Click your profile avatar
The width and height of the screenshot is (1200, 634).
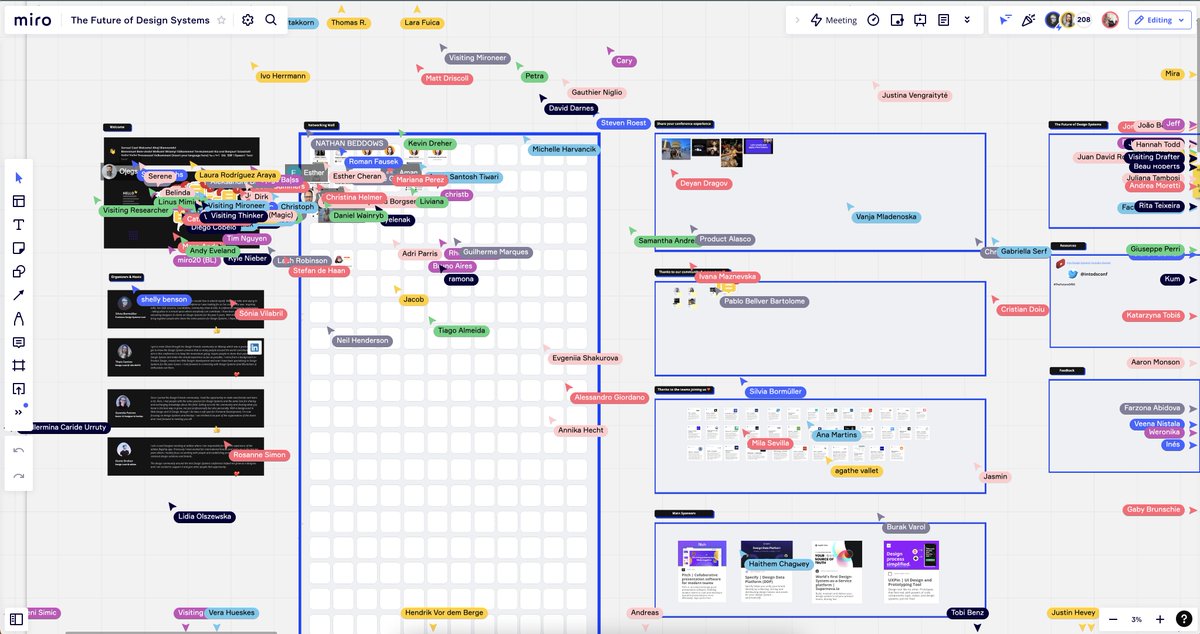coord(1110,20)
